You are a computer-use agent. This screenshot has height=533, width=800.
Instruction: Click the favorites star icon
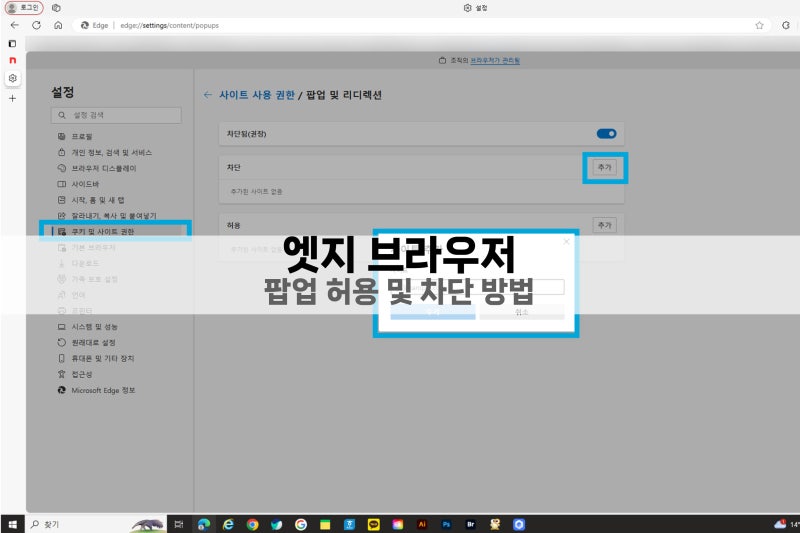tap(759, 26)
